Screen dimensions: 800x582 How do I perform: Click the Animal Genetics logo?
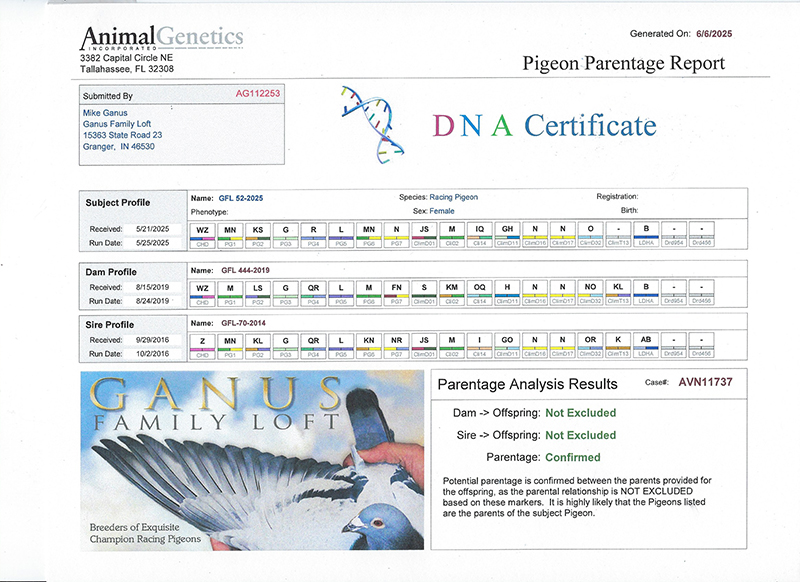pos(161,38)
